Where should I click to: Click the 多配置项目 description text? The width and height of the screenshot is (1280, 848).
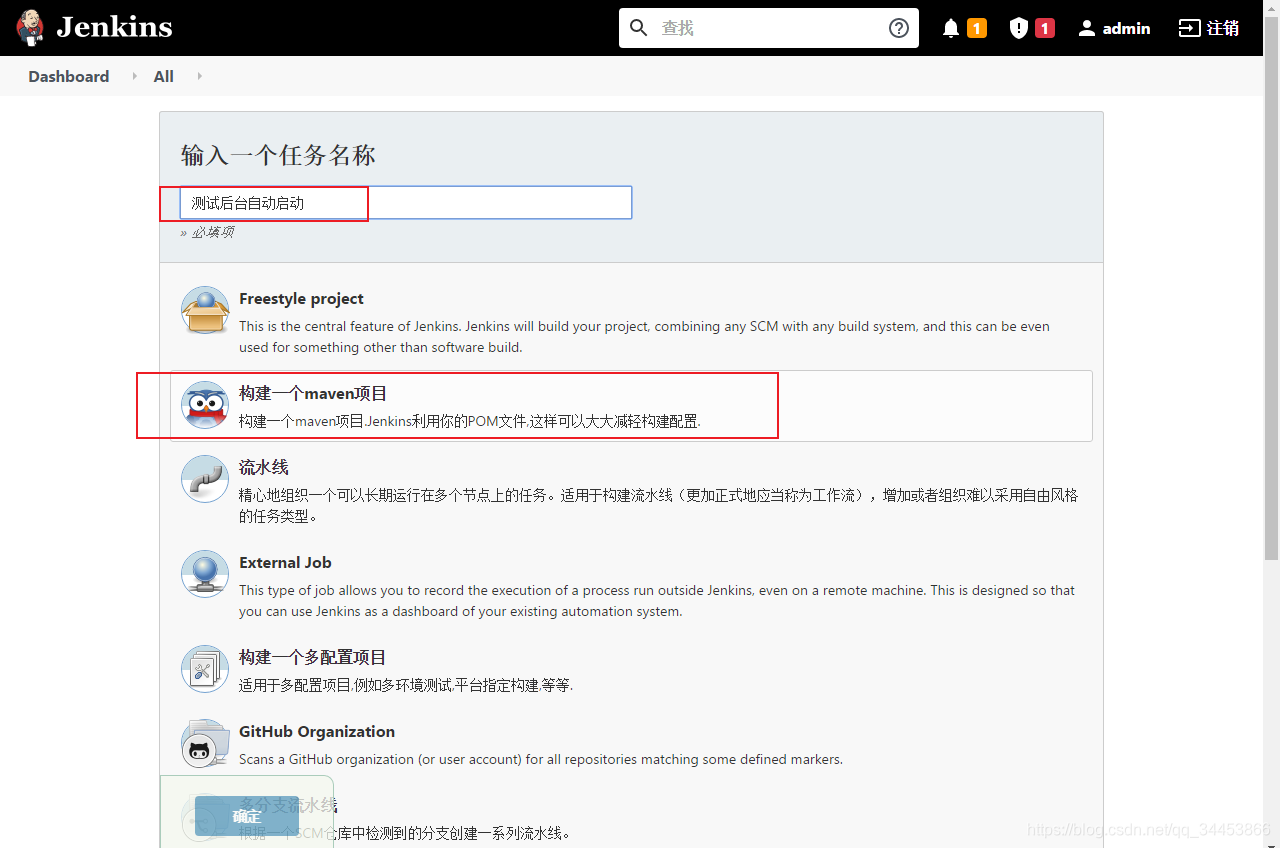406,685
